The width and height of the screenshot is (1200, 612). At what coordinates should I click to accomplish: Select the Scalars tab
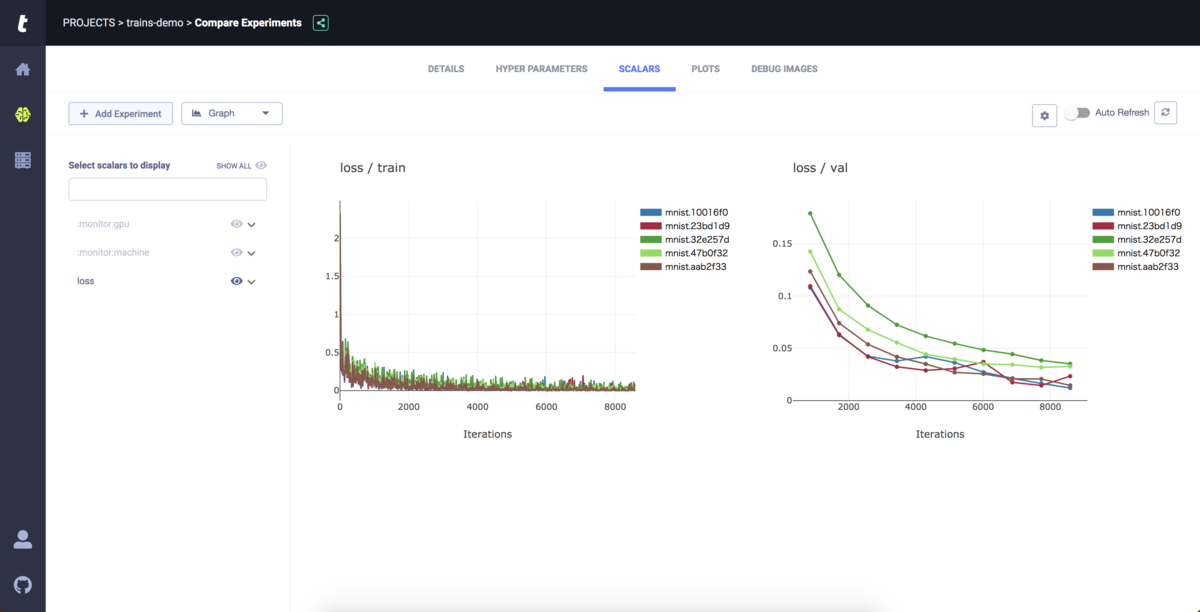click(x=639, y=69)
